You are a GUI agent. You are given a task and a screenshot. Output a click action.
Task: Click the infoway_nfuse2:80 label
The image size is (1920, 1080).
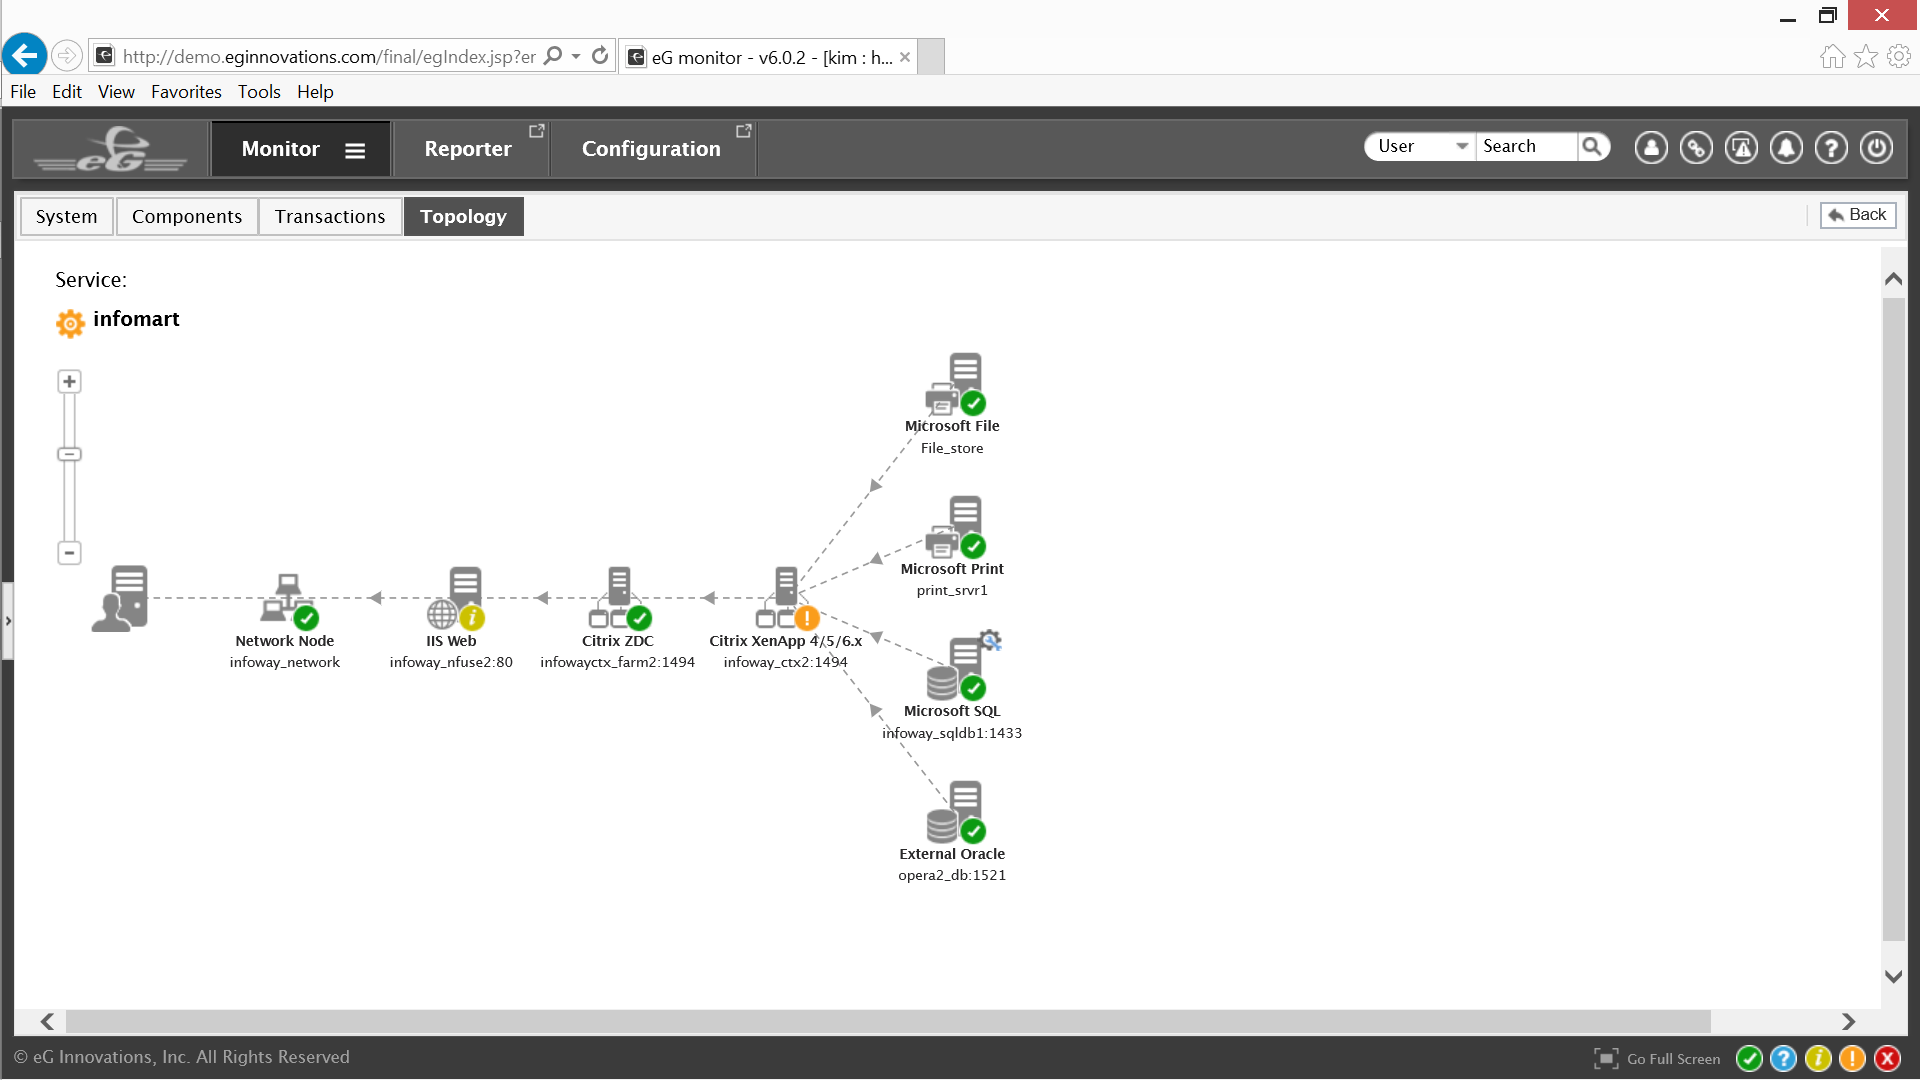click(451, 662)
